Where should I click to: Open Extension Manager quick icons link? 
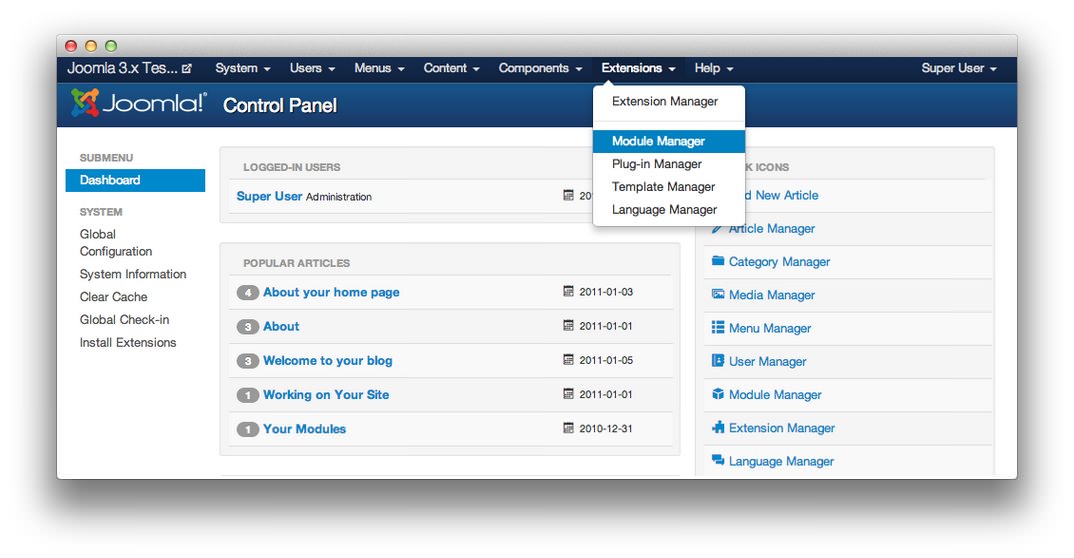782,428
